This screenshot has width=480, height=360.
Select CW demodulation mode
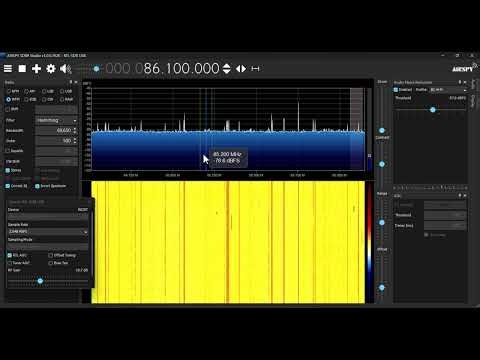click(44, 99)
